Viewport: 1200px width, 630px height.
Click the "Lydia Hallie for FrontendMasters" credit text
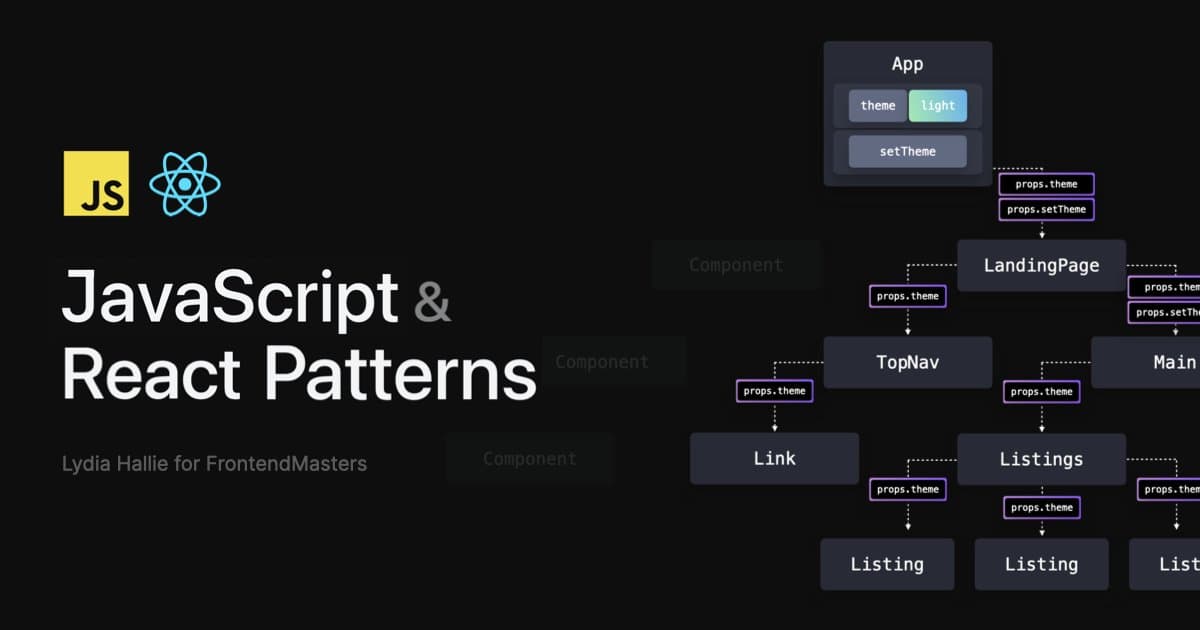(214, 463)
